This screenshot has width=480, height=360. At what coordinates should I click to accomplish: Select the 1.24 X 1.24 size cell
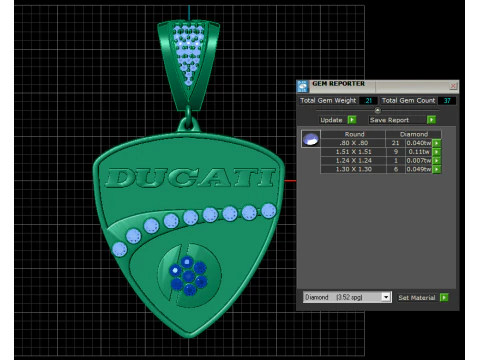tap(353, 160)
